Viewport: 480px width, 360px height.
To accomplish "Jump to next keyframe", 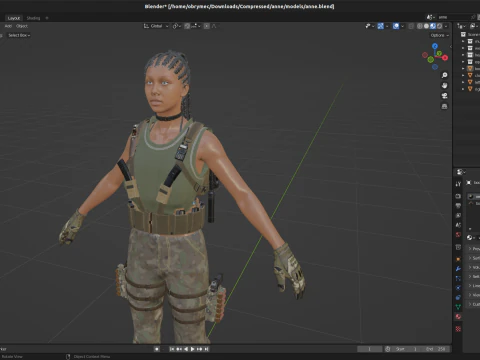I will (199, 349).
